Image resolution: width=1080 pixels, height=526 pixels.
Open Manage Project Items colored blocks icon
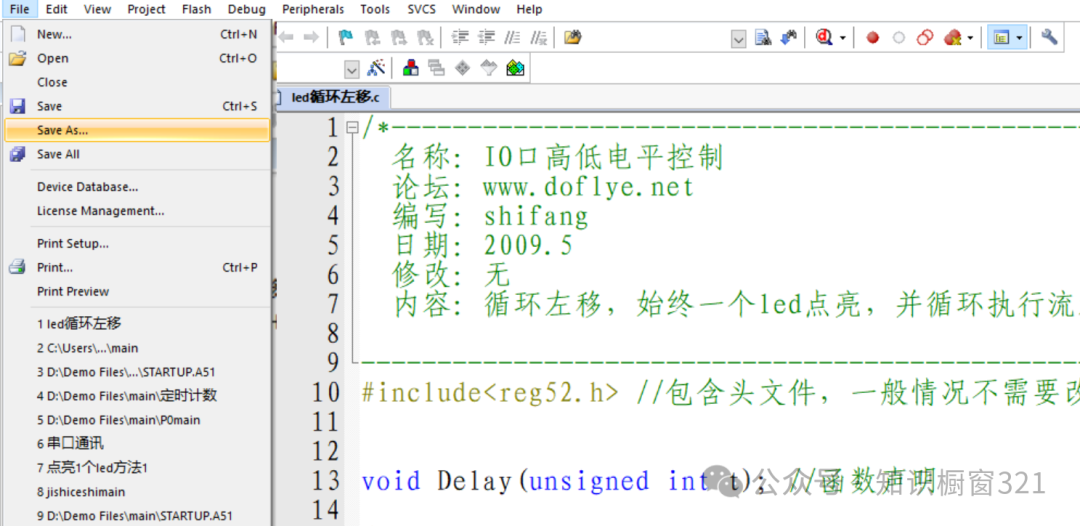click(x=411, y=68)
